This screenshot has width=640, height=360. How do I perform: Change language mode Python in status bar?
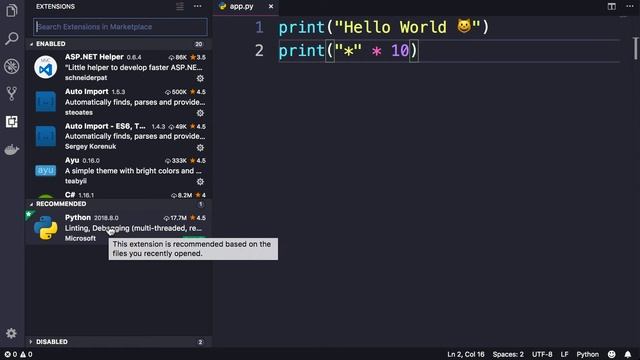click(x=587, y=354)
